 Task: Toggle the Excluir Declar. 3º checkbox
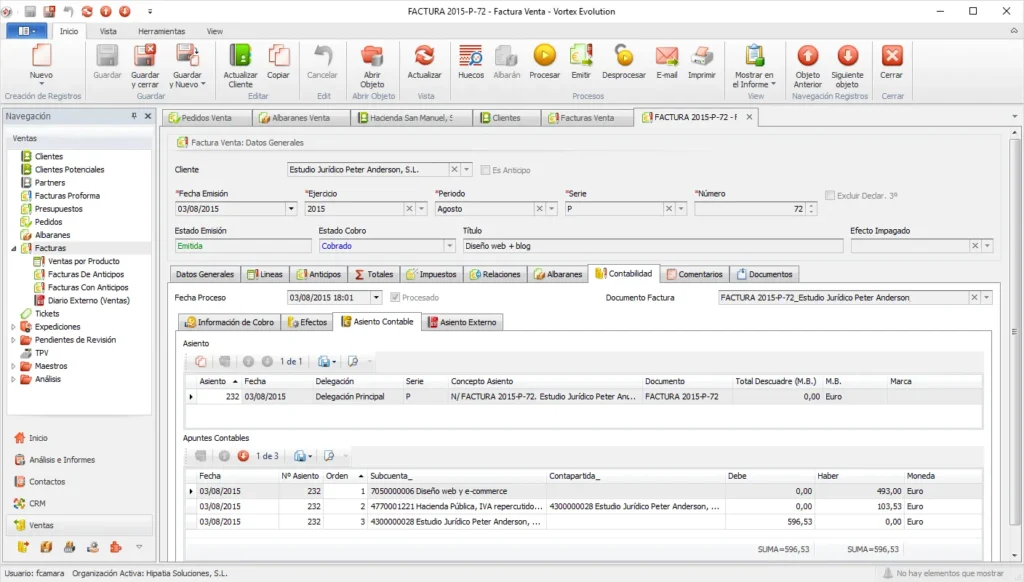pos(829,195)
